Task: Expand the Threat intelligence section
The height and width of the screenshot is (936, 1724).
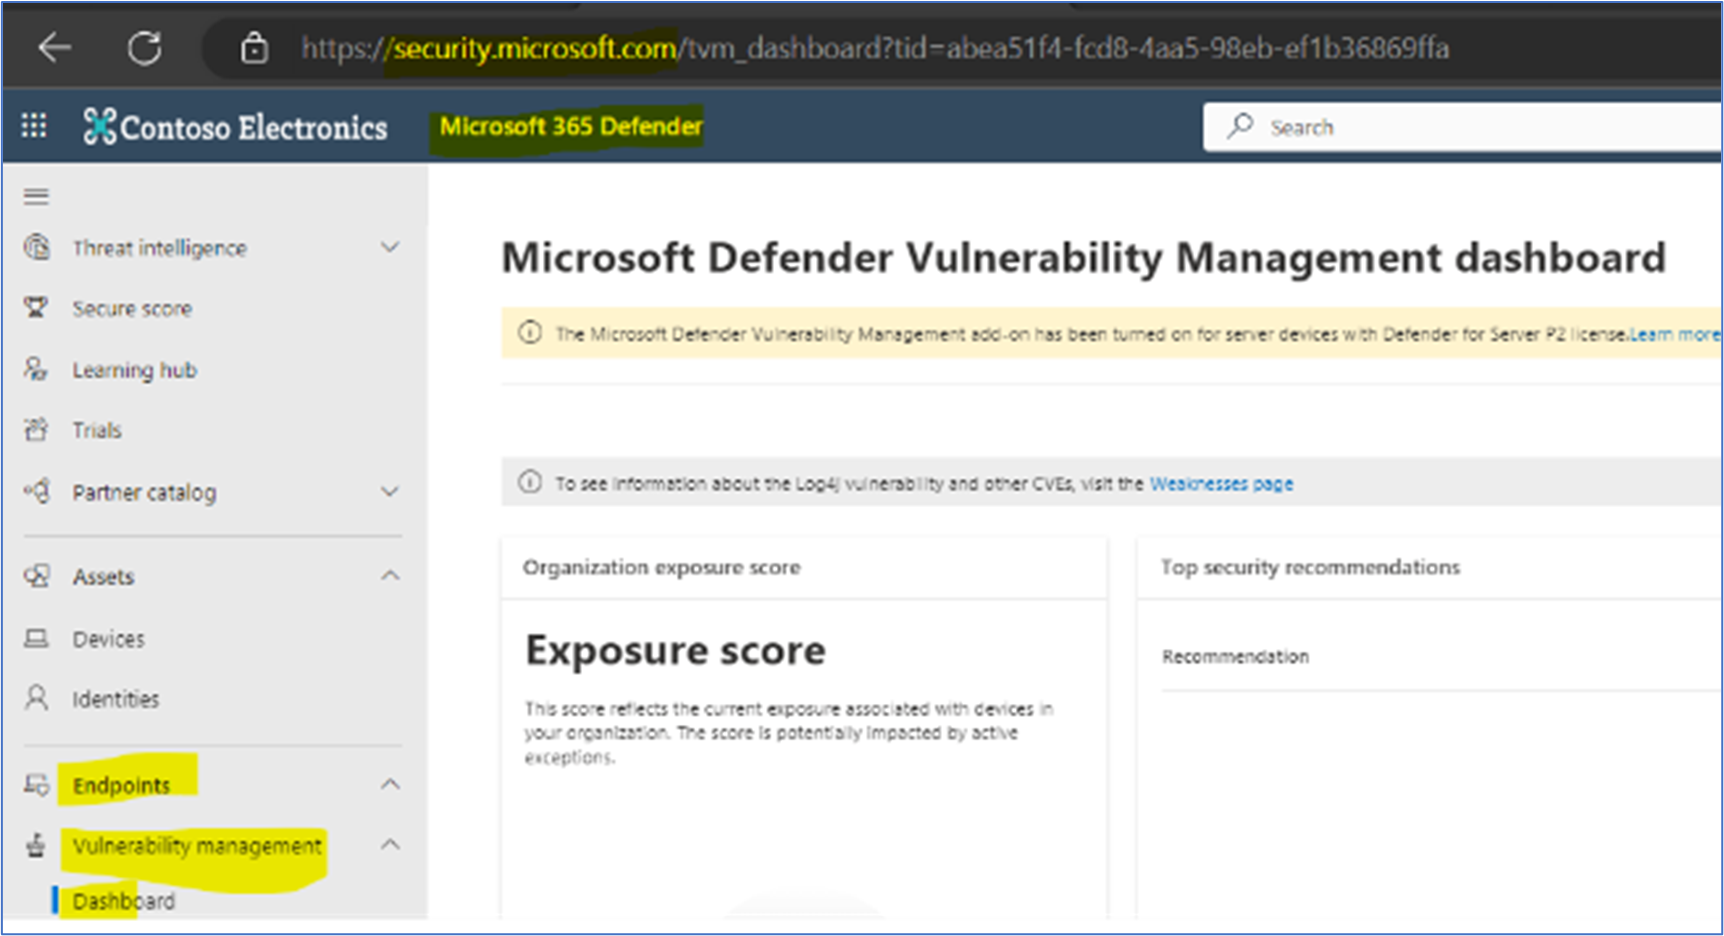Action: [x=389, y=247]
